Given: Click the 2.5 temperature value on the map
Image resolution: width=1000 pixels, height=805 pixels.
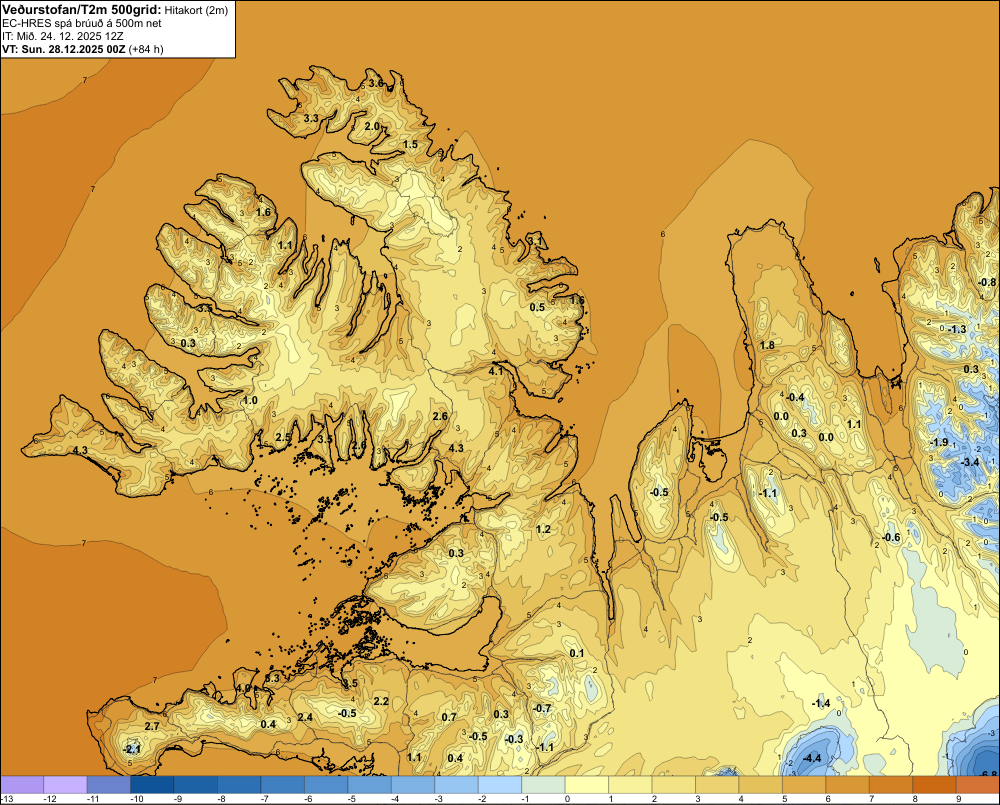Looking at the screenshot, I should [x=283, y=438].
